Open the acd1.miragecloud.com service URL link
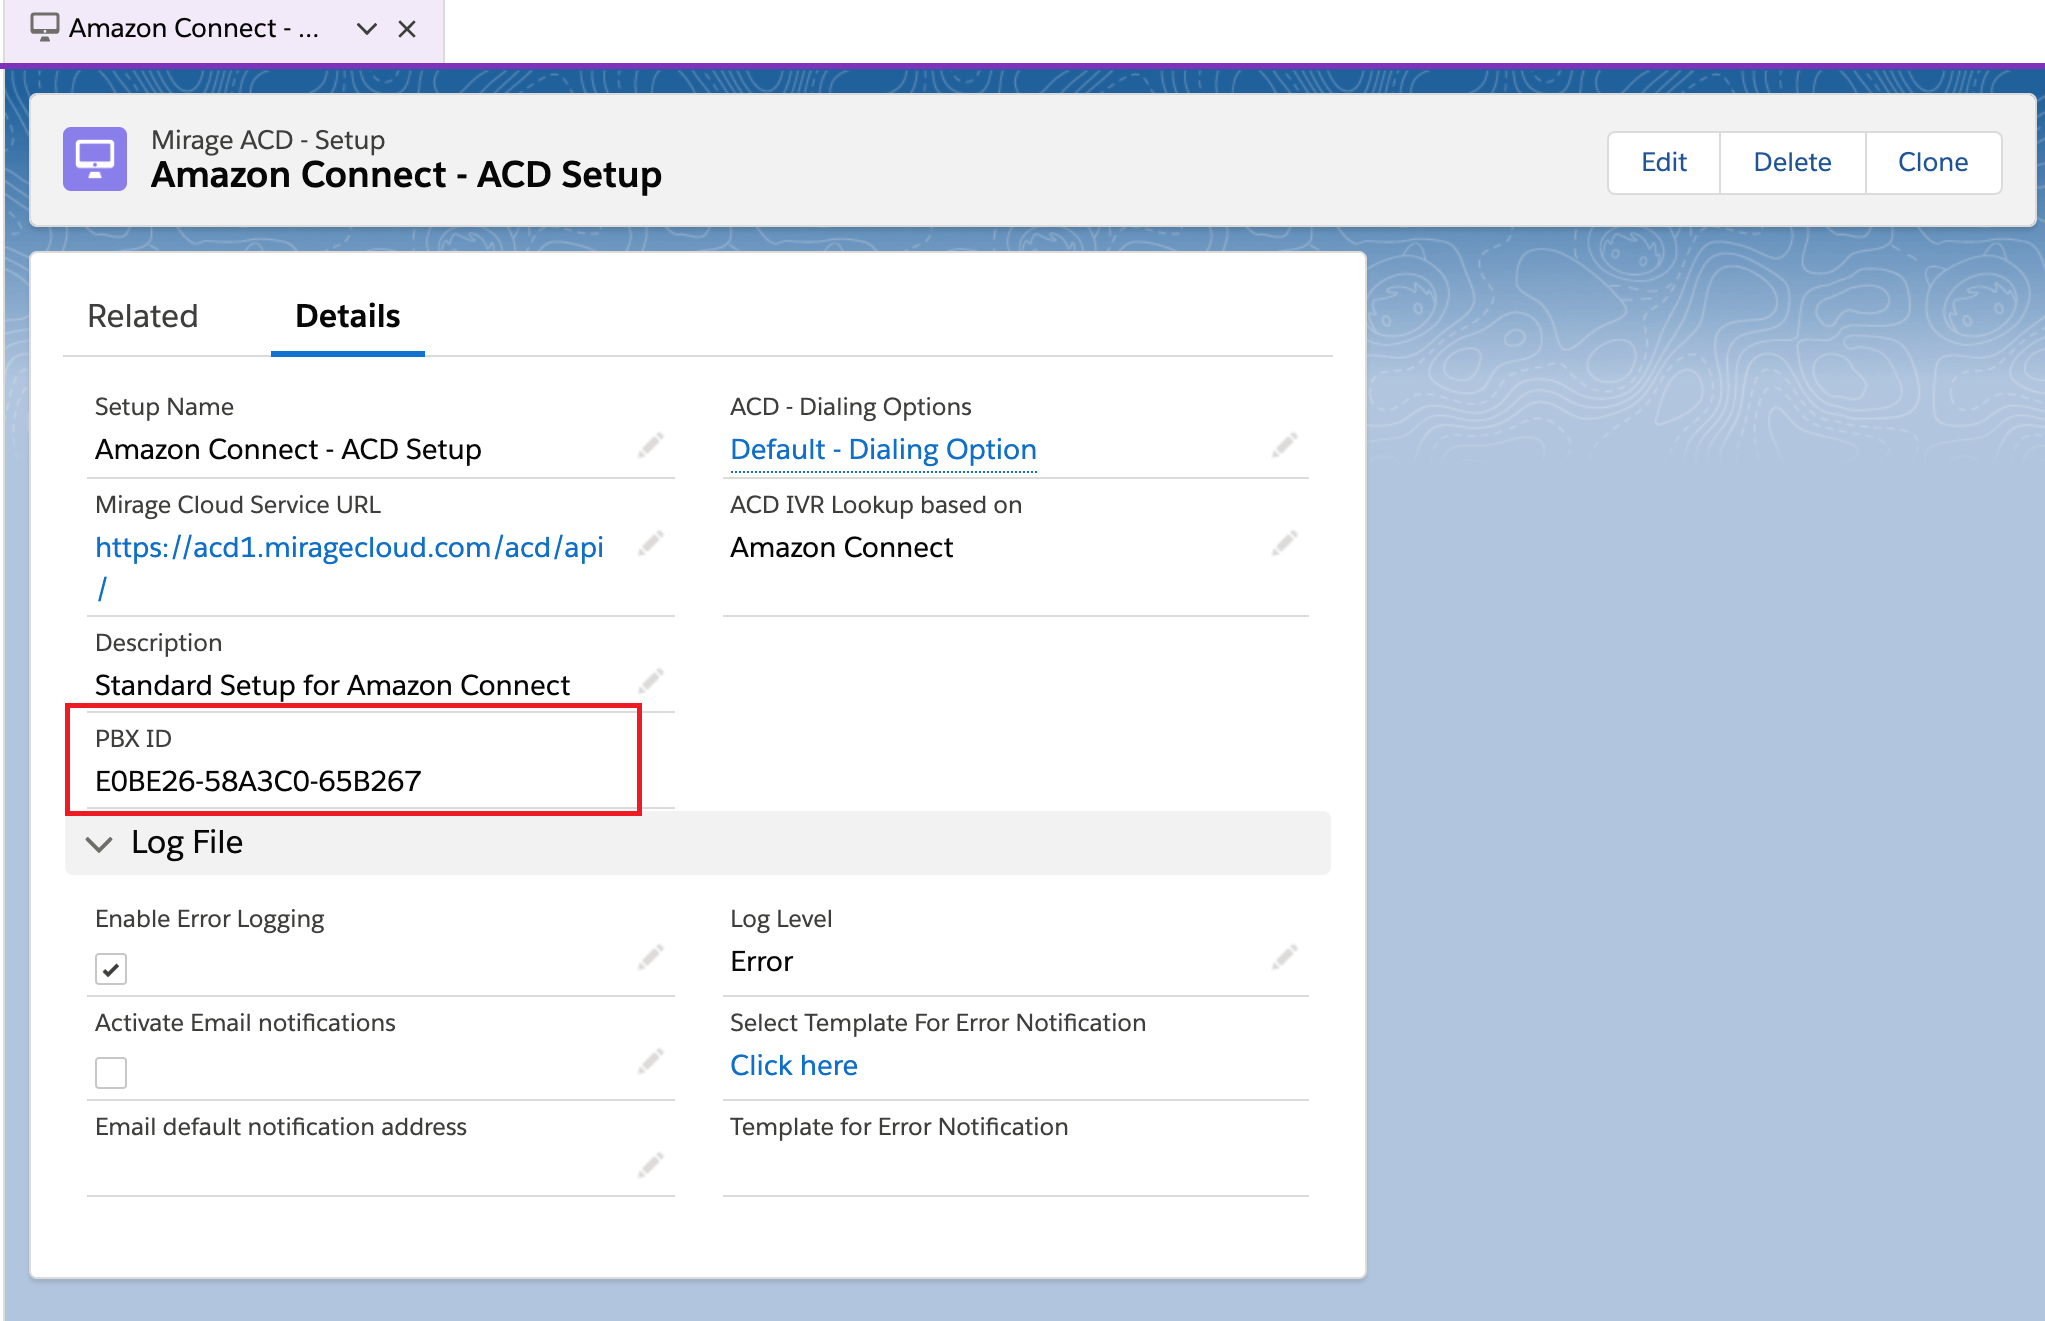Screen dimensions: 2045x1321 [x=349, y=567]
